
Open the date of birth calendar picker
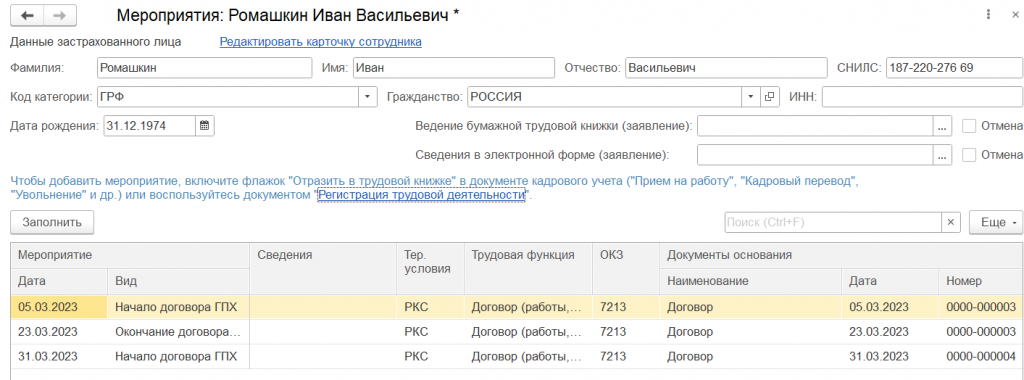pyautogui.click(x=204, y=126)
